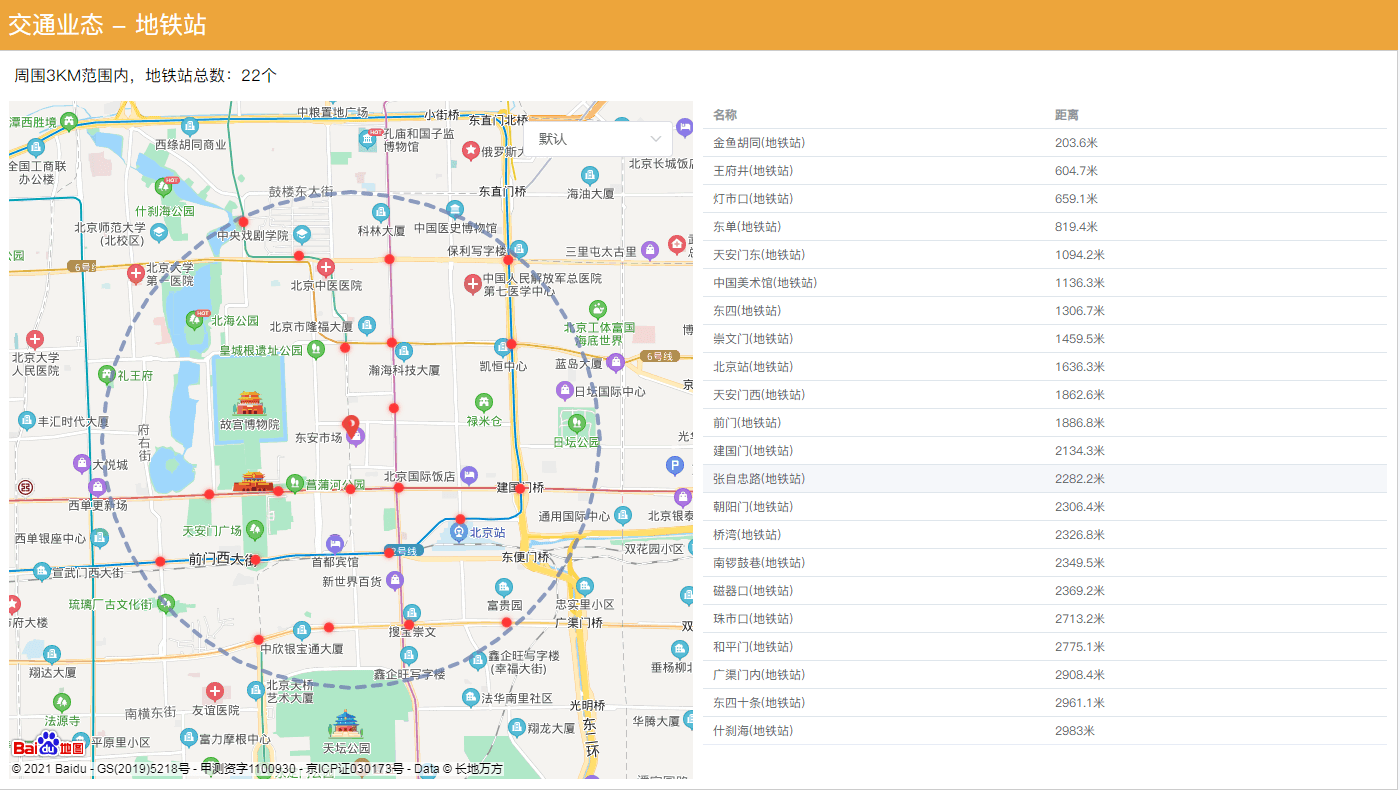
Task: Select the 天安门西(地铁站) row
Action: coord(1045,395)
